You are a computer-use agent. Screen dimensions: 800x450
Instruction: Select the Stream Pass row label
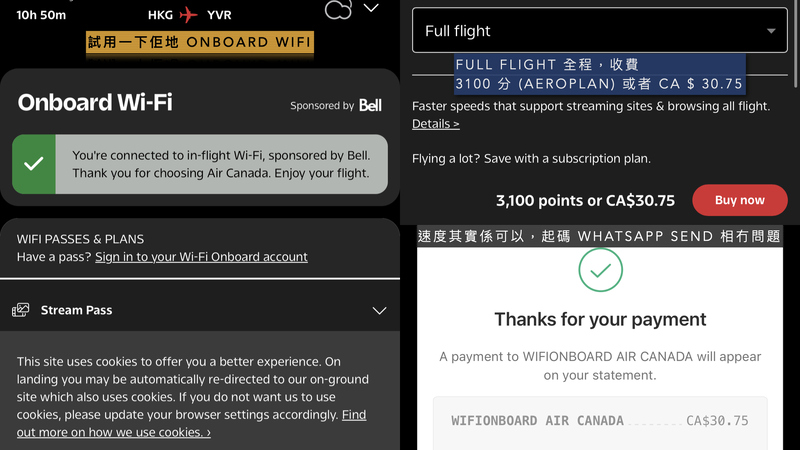click(76, 310)
